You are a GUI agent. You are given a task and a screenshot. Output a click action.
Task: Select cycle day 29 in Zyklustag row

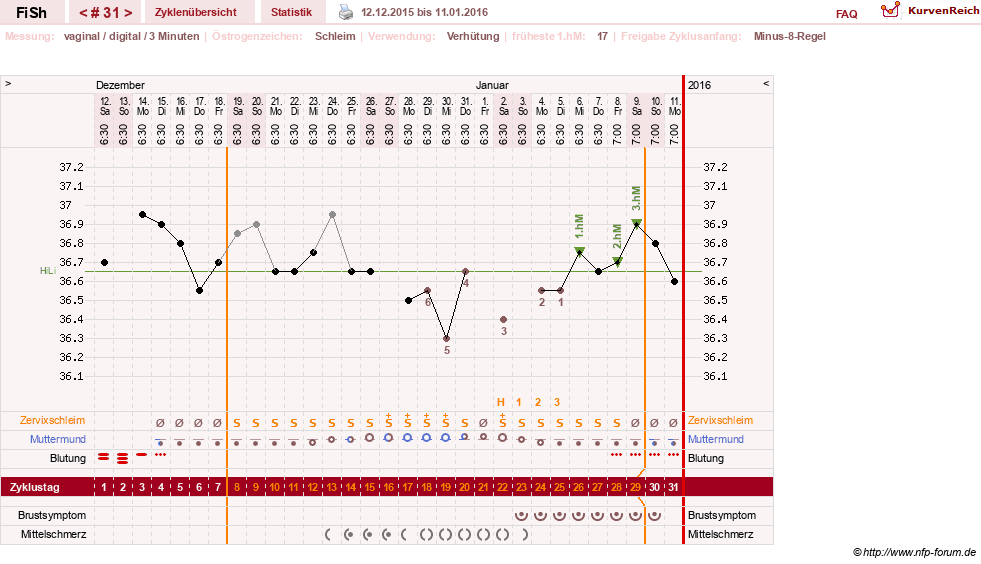coord(636,487)
